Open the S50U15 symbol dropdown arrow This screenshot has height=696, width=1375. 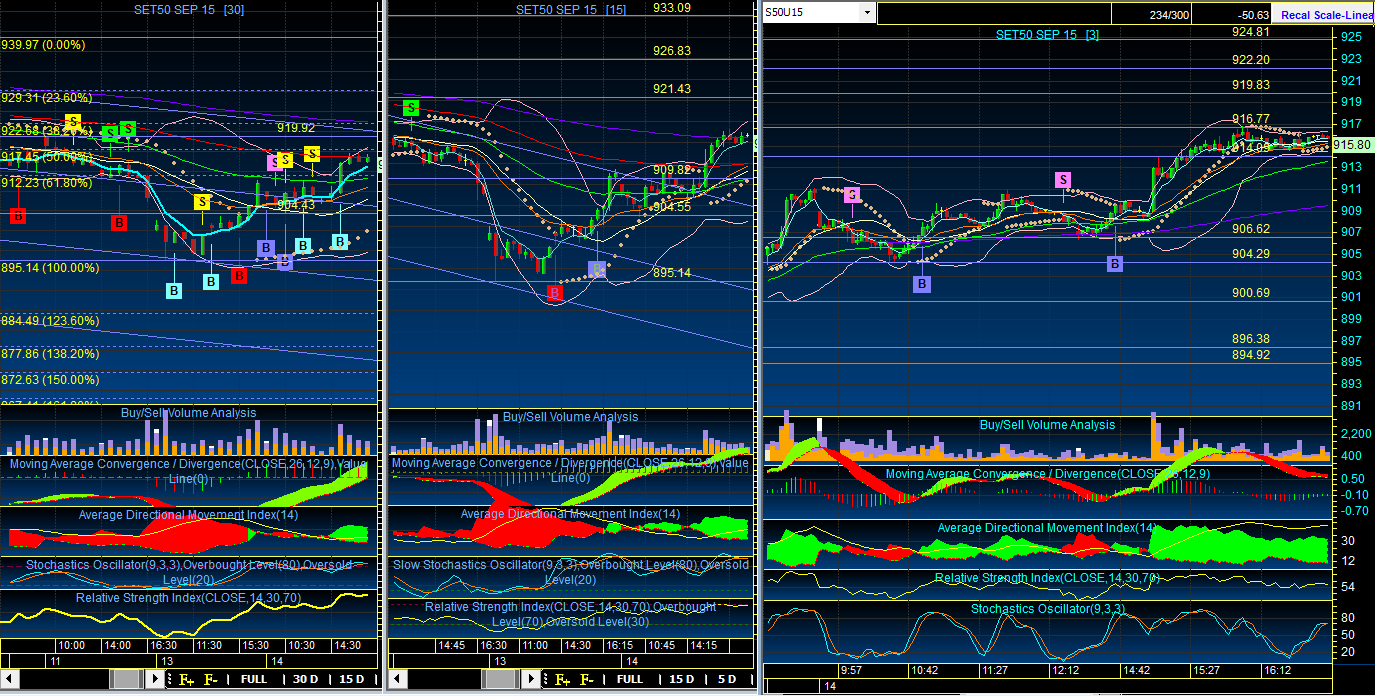coord(868,13)
